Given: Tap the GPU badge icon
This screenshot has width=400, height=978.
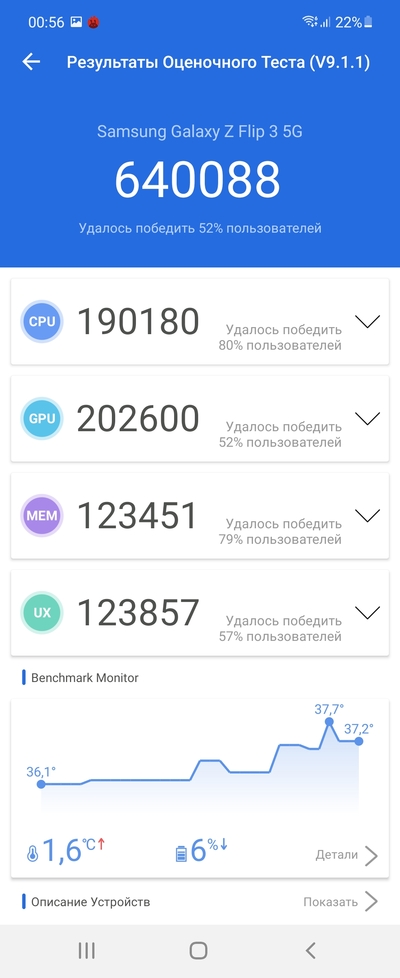Looking at the screenshot, I should 42,419.
